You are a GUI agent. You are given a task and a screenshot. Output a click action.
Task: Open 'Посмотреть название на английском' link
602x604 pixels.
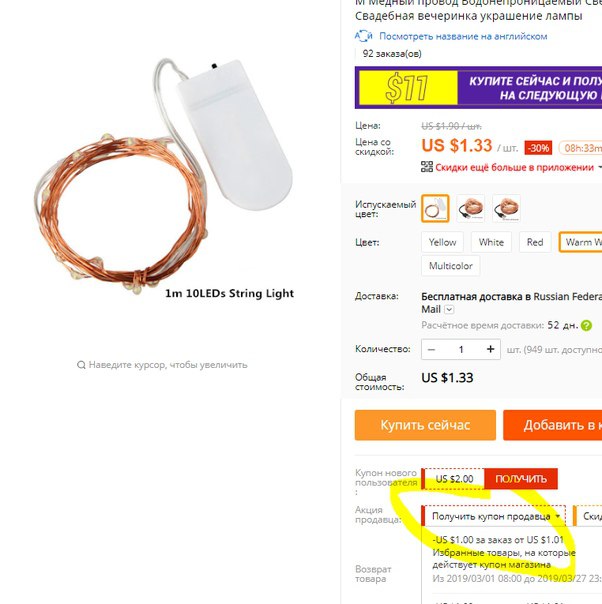(x=463, y=36)
